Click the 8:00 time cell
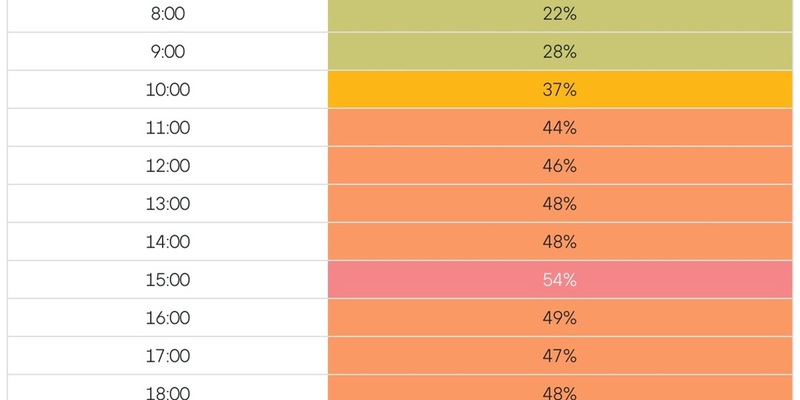 (x=167, y=14)
